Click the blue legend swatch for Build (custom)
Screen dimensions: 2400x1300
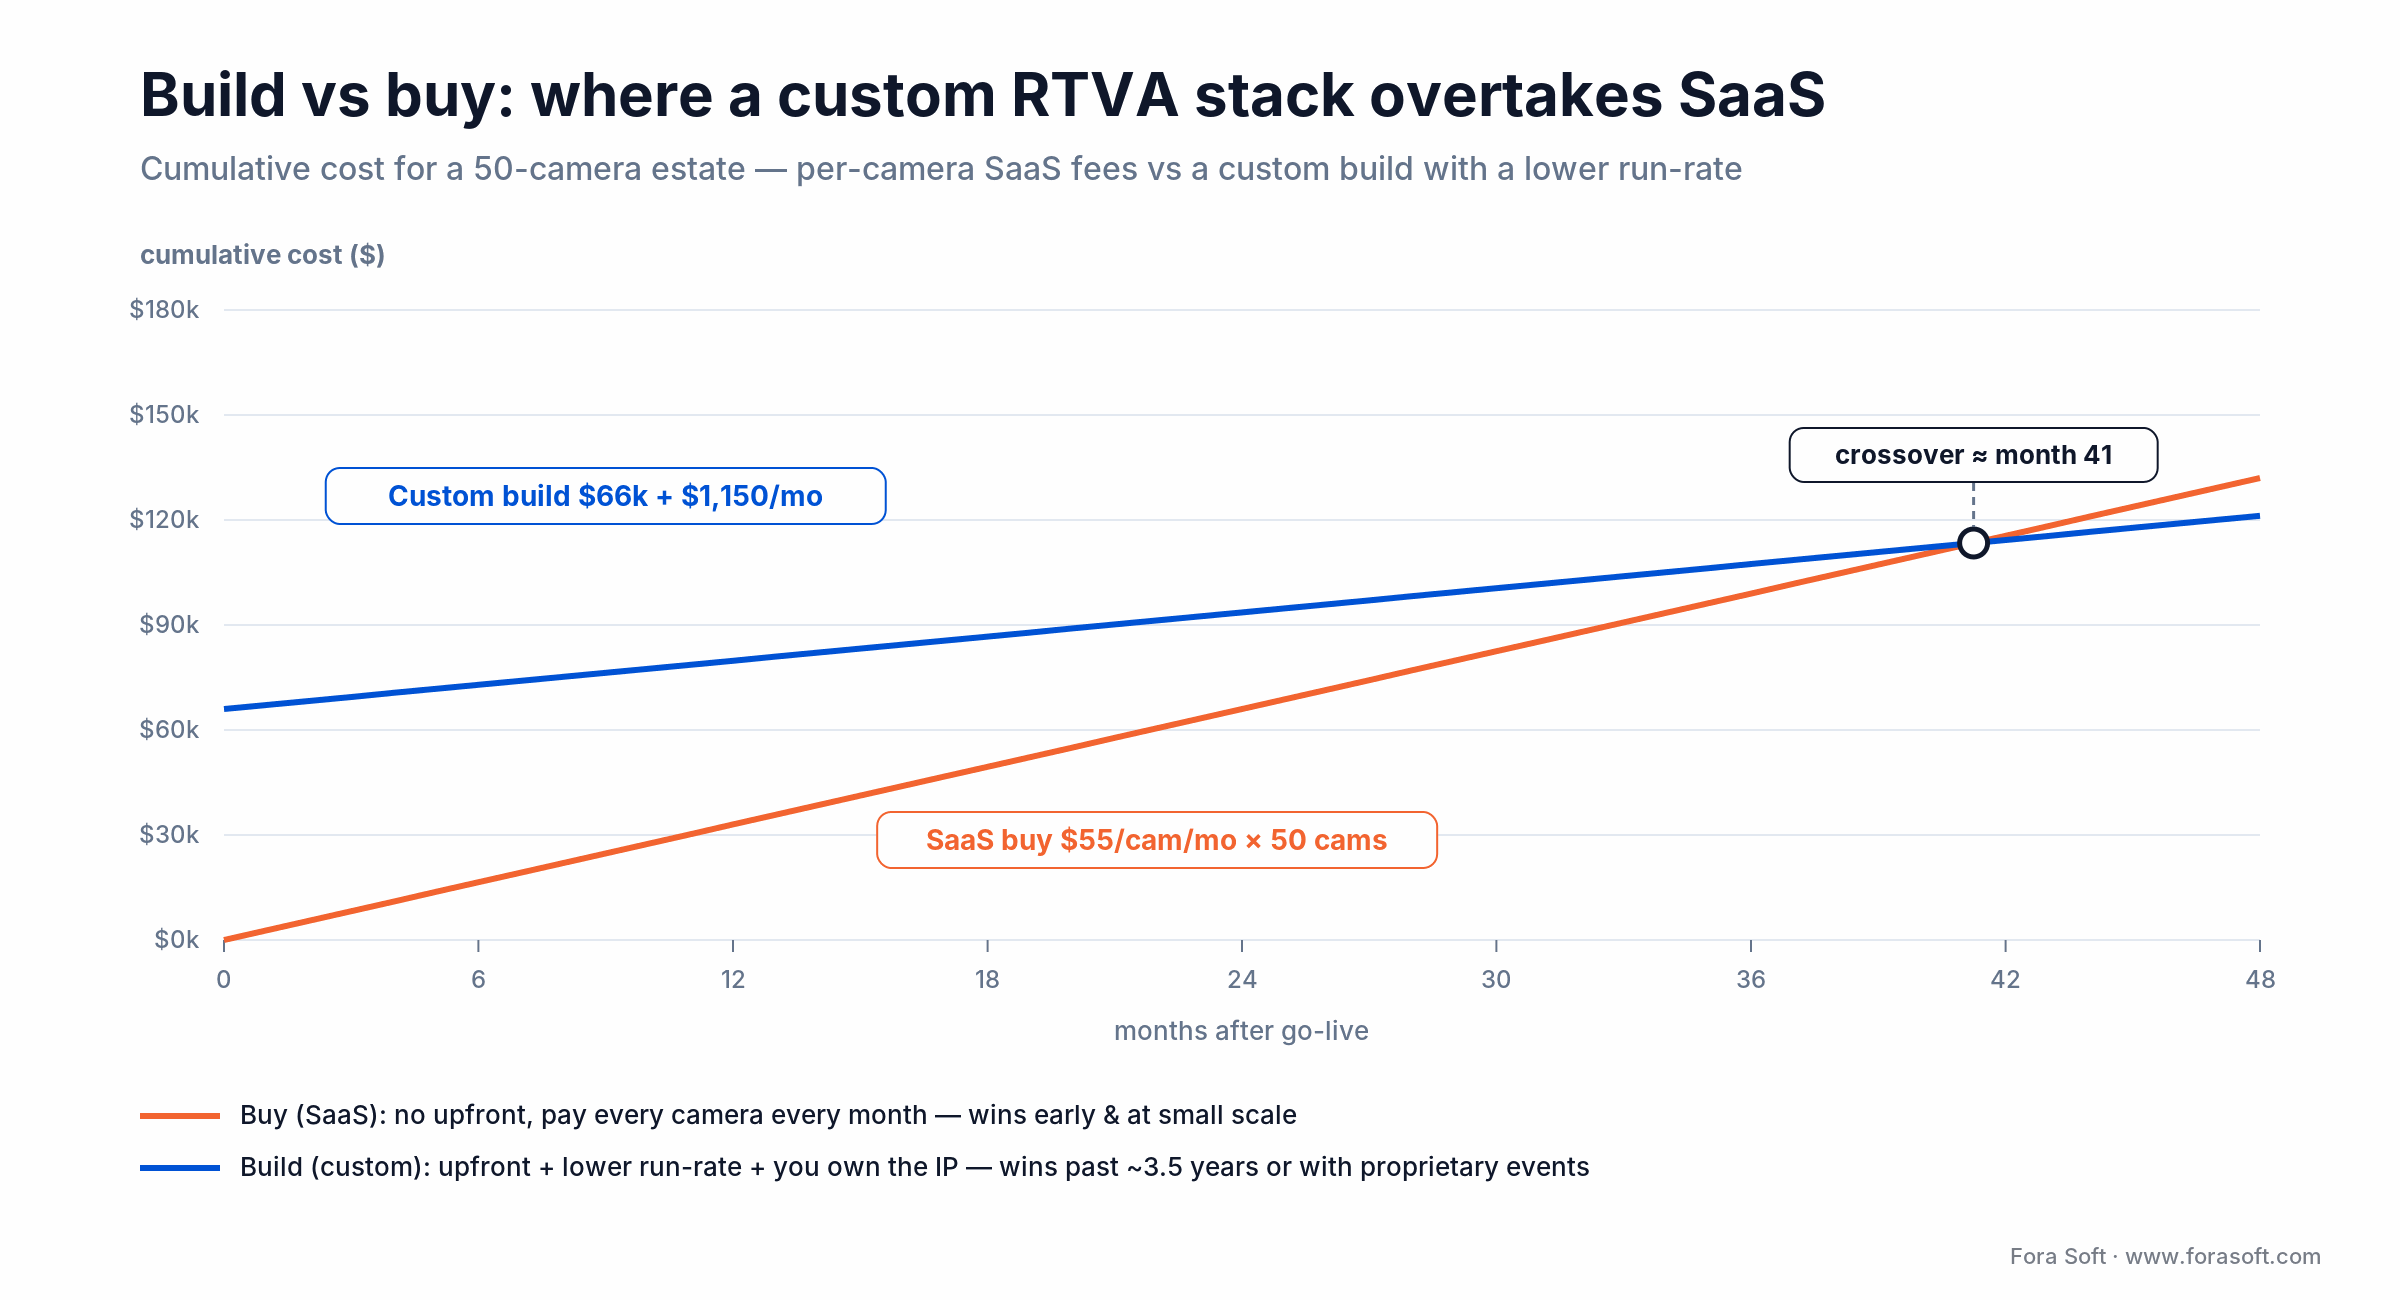tap(180, 1168)
